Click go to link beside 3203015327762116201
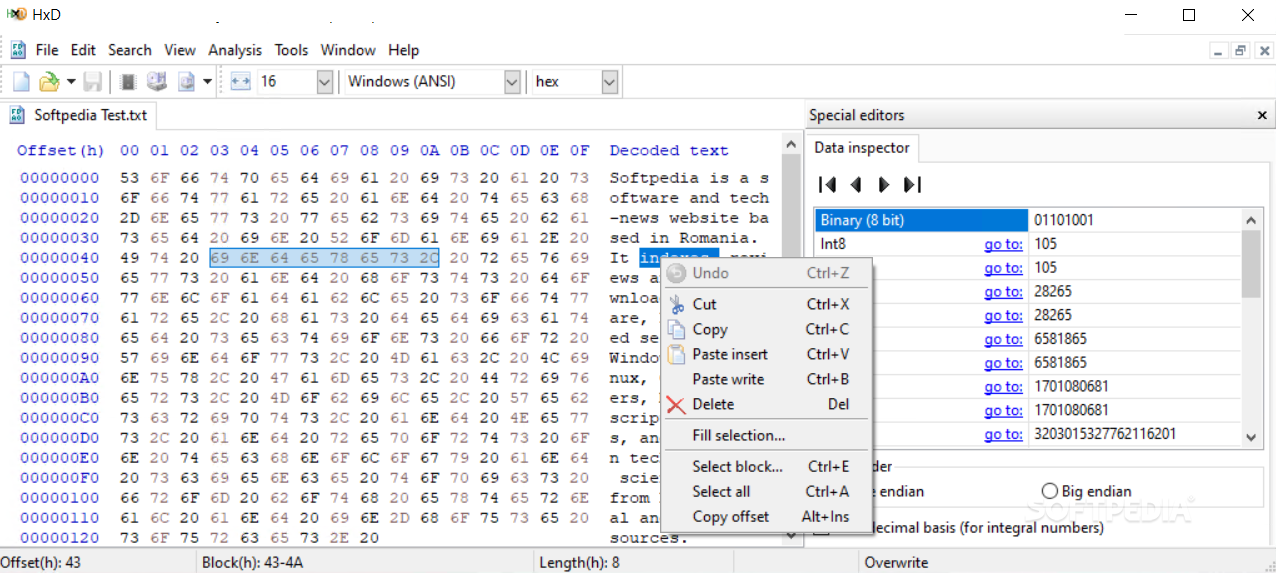This screenshot has width=1276, height=573. click(x=1003, y=434)
